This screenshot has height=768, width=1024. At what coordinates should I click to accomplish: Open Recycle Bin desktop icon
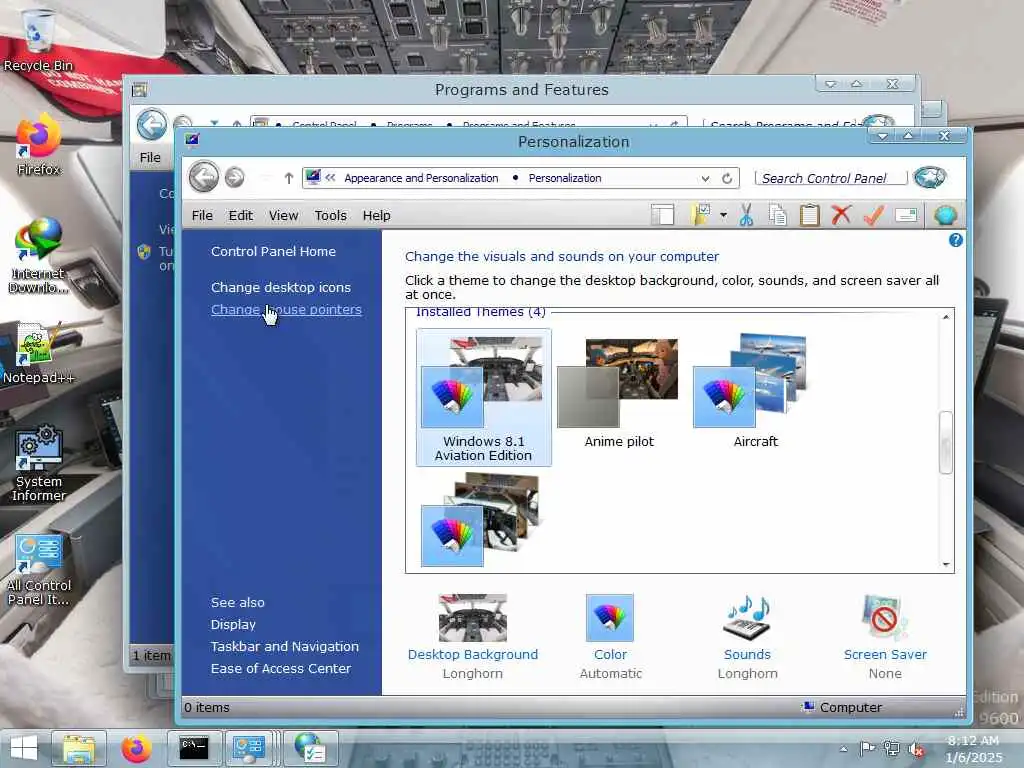point(38,39)
